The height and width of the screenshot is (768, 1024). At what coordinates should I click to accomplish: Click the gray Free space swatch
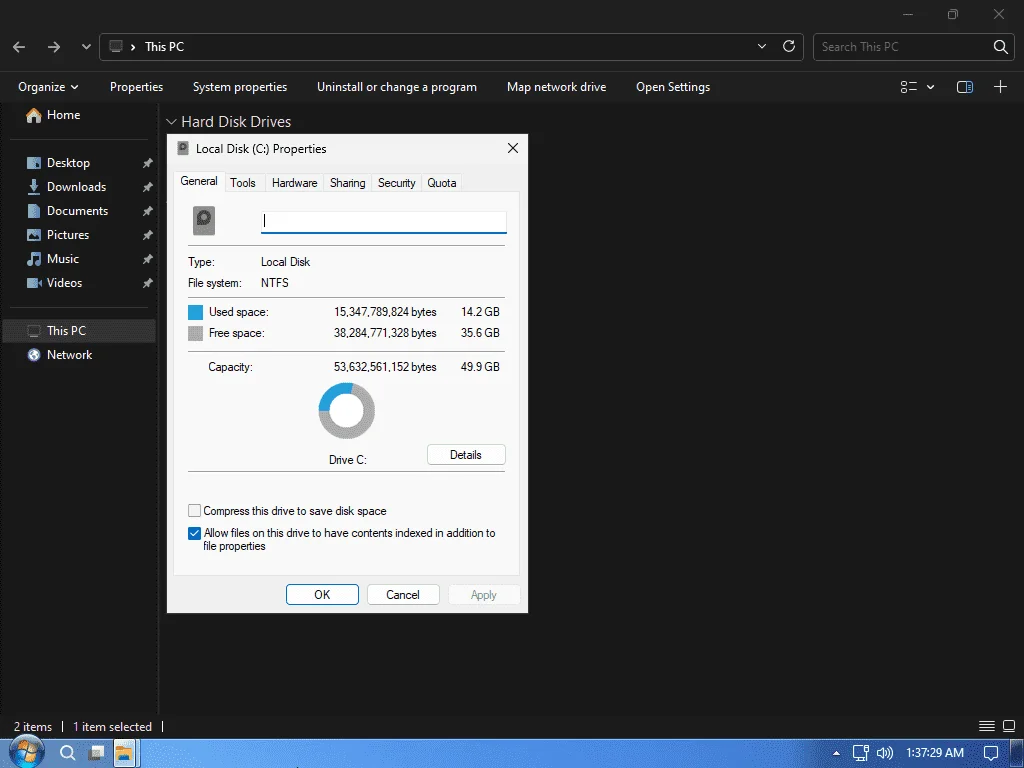[195, 333]
